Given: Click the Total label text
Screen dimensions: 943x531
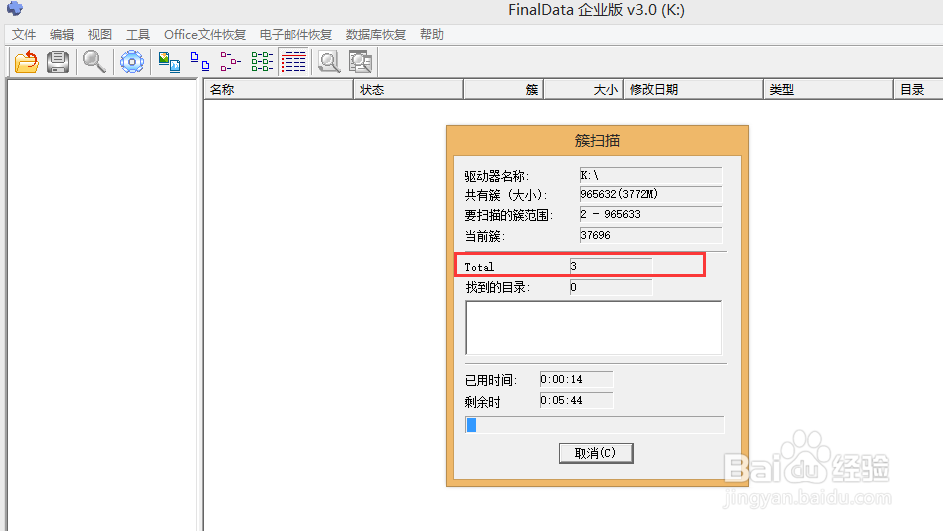Looking at the screenshot, I should click(479, 267).
